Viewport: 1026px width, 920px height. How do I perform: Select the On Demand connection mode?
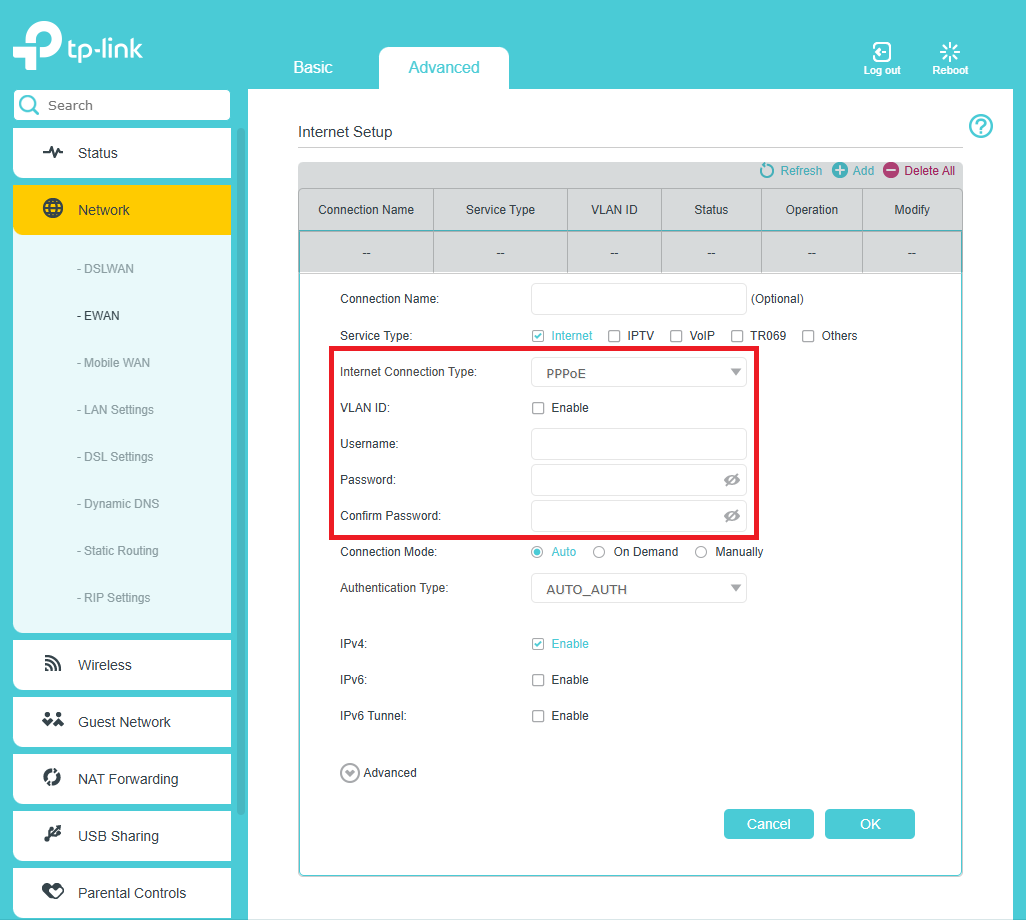(x=598, y=551)
